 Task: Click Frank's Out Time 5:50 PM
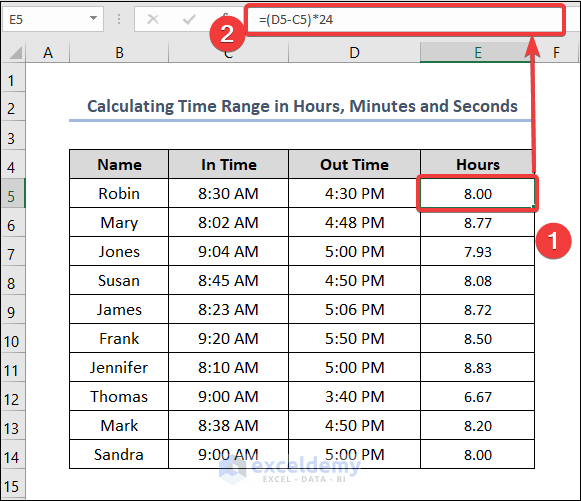(x=354, y=338)
